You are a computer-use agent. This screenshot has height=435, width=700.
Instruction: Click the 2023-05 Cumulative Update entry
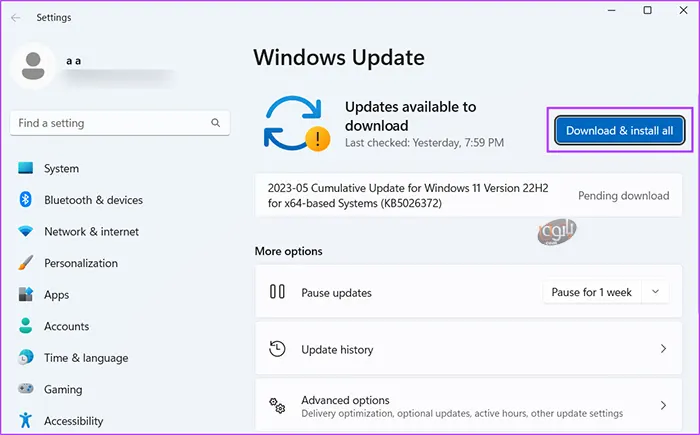click(x=468, y=196)
